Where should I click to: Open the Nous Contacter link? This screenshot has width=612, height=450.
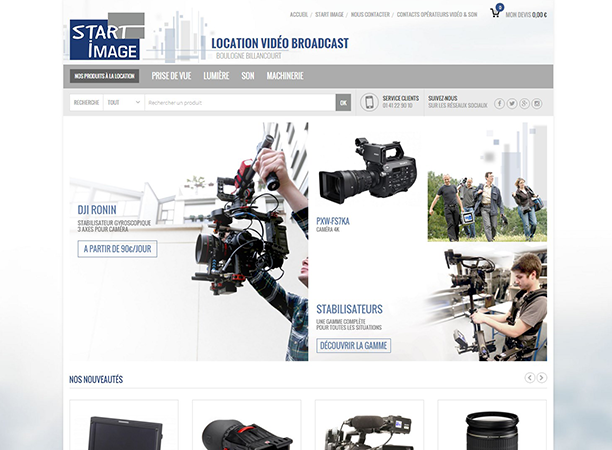click(370, 15)
